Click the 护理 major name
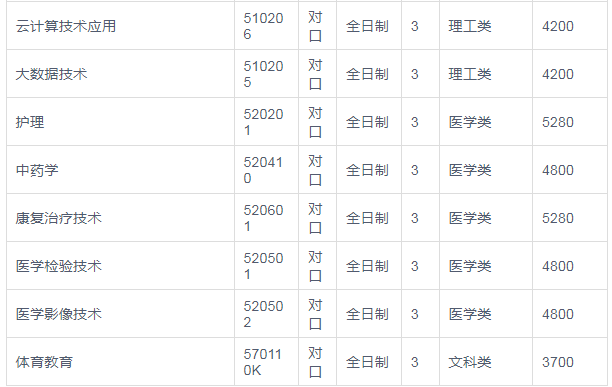Screen dimensions: 612x387 tap(30, 122)
